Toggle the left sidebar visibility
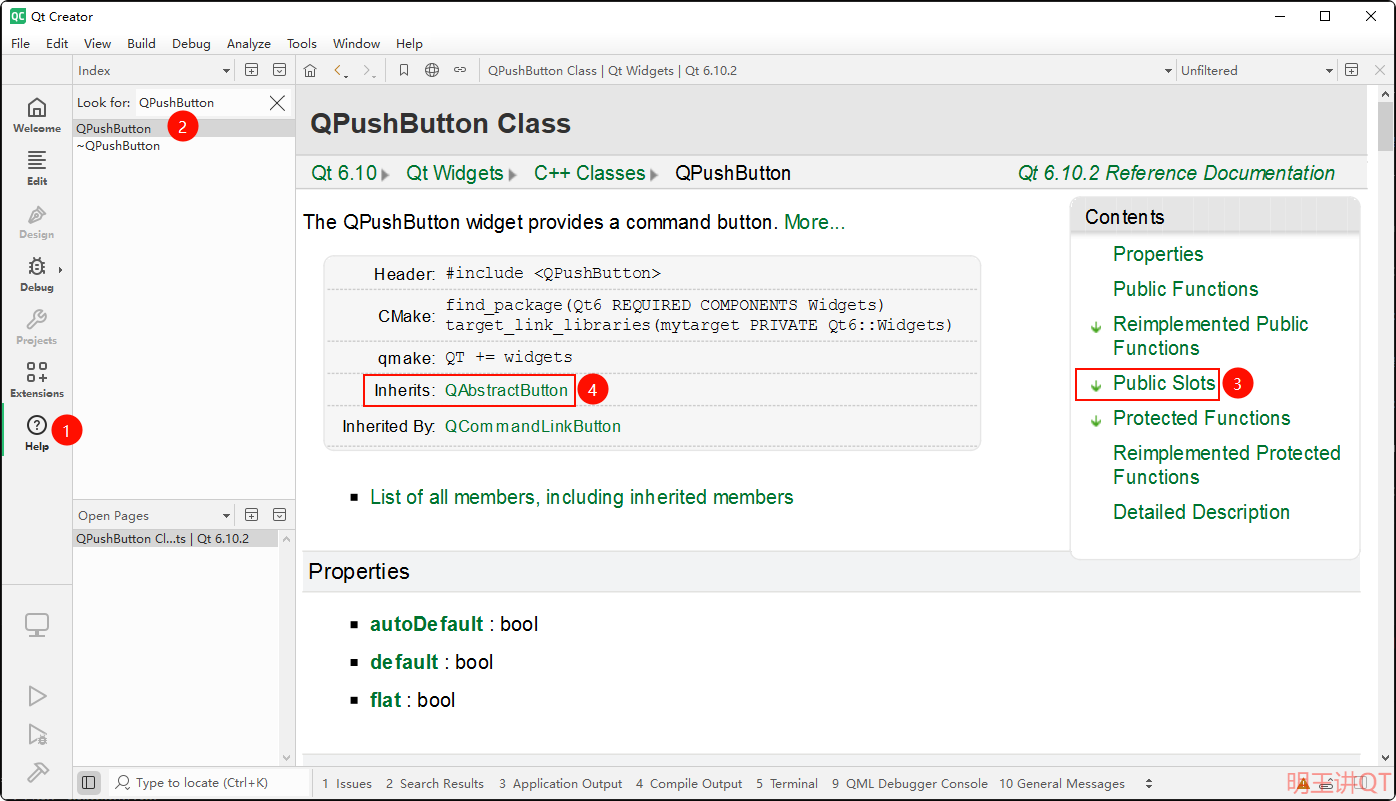Viewport: 1396px width, 801px height. [89, 782]
